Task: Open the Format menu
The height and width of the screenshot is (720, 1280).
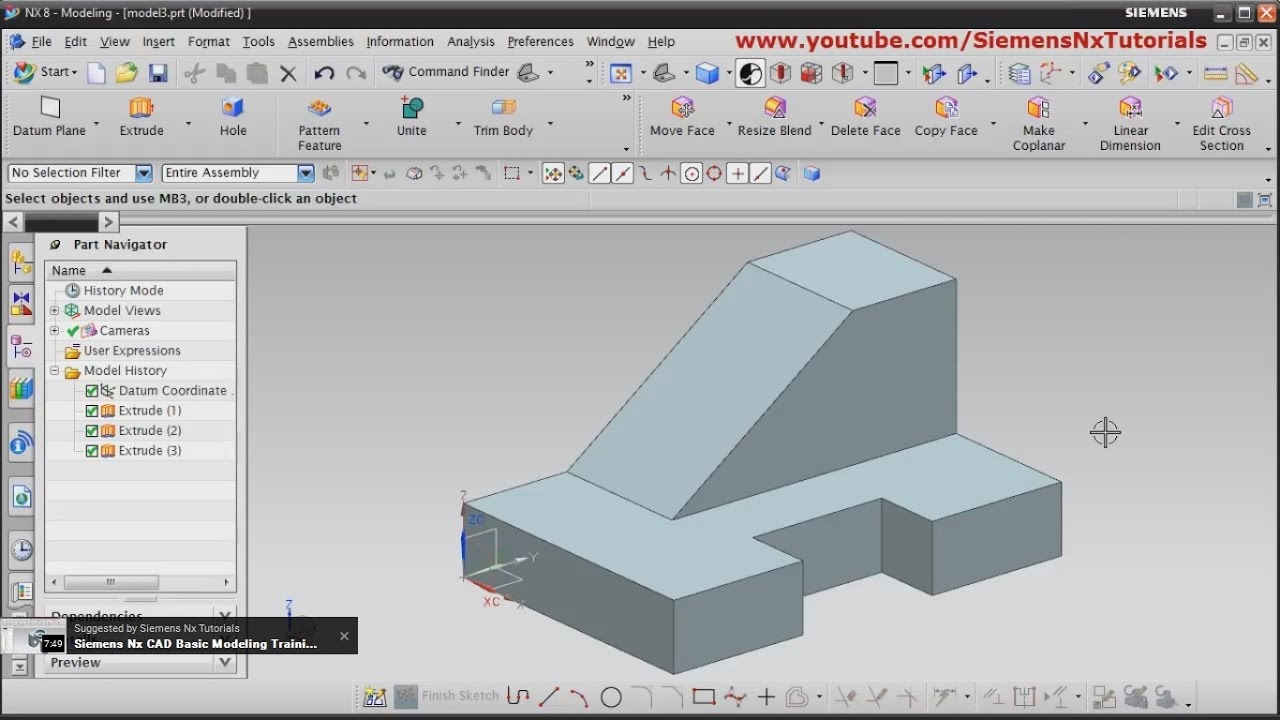Action: click(209, 42)
